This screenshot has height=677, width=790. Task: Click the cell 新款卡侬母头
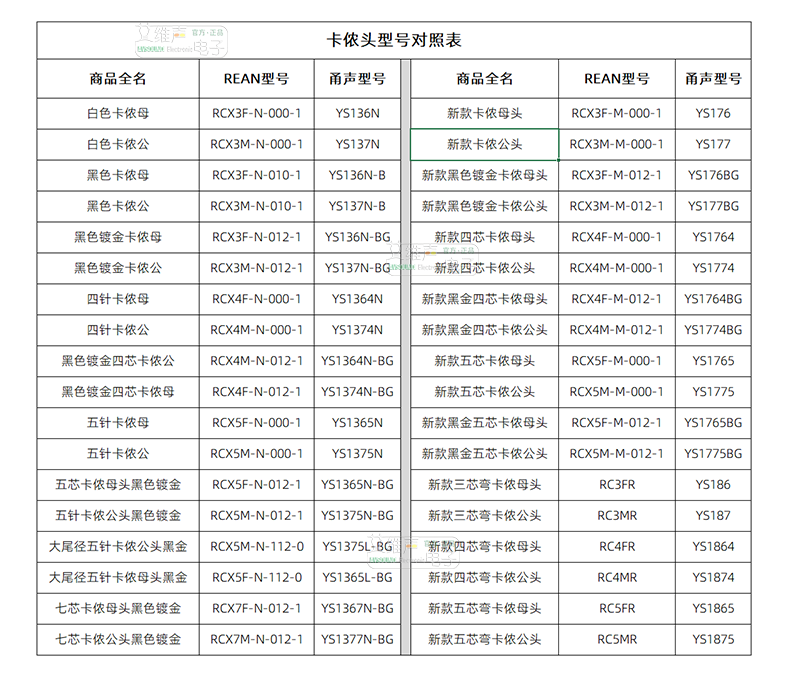point(485,114)
